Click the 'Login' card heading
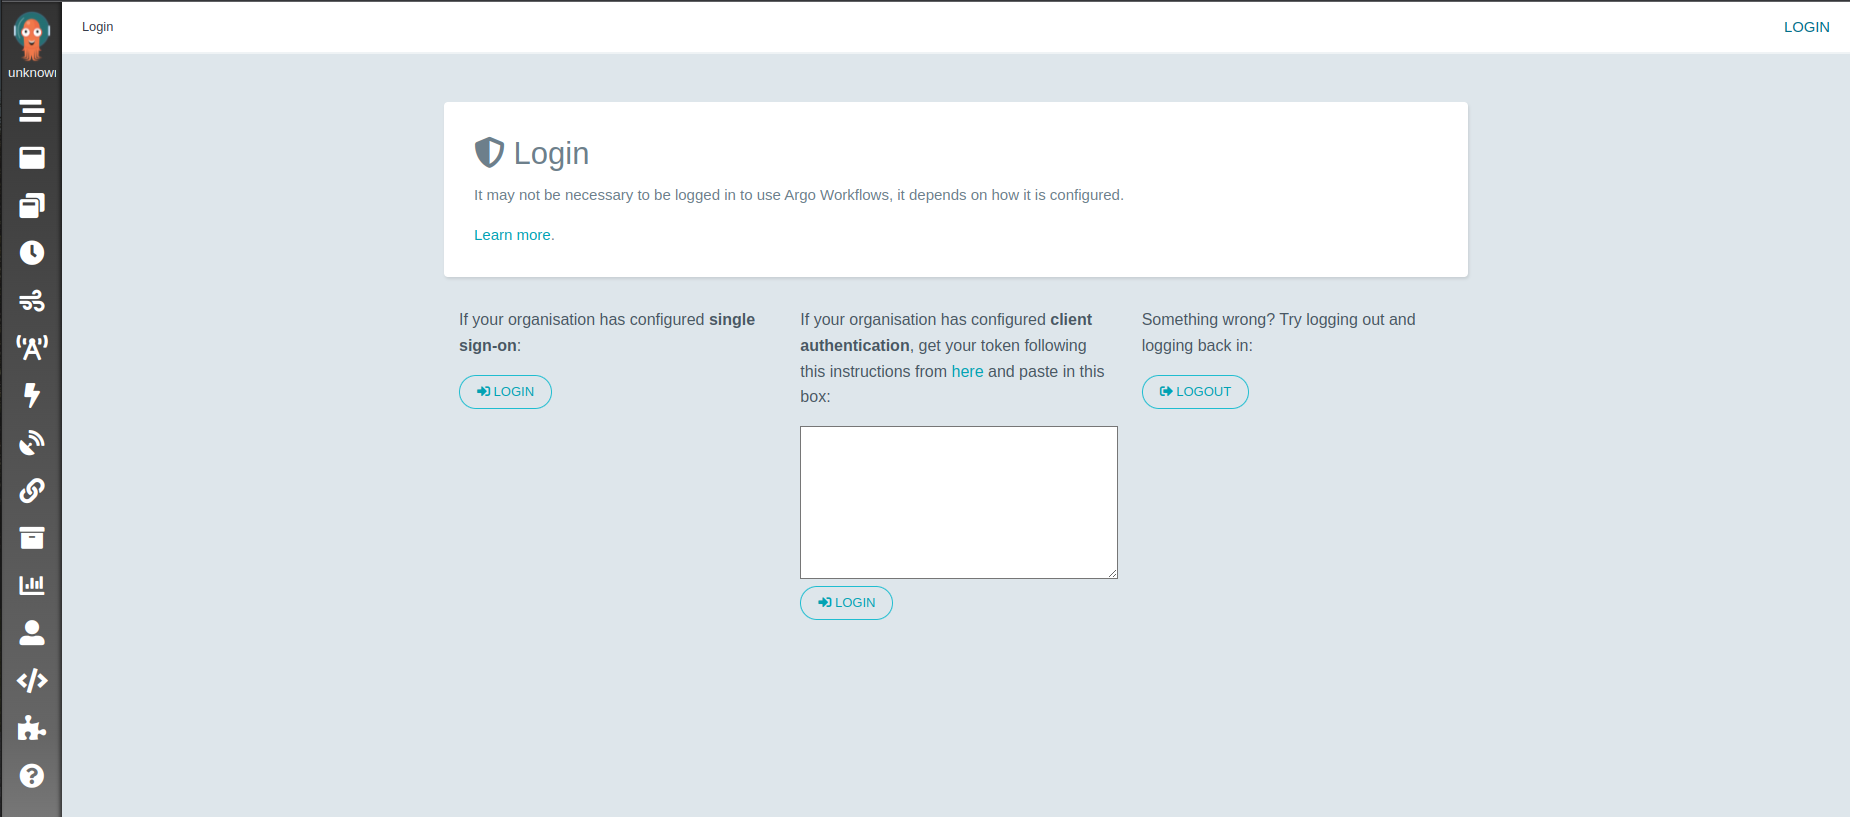The width and height of the screenshot is (1850, 817). click(551, 153)
